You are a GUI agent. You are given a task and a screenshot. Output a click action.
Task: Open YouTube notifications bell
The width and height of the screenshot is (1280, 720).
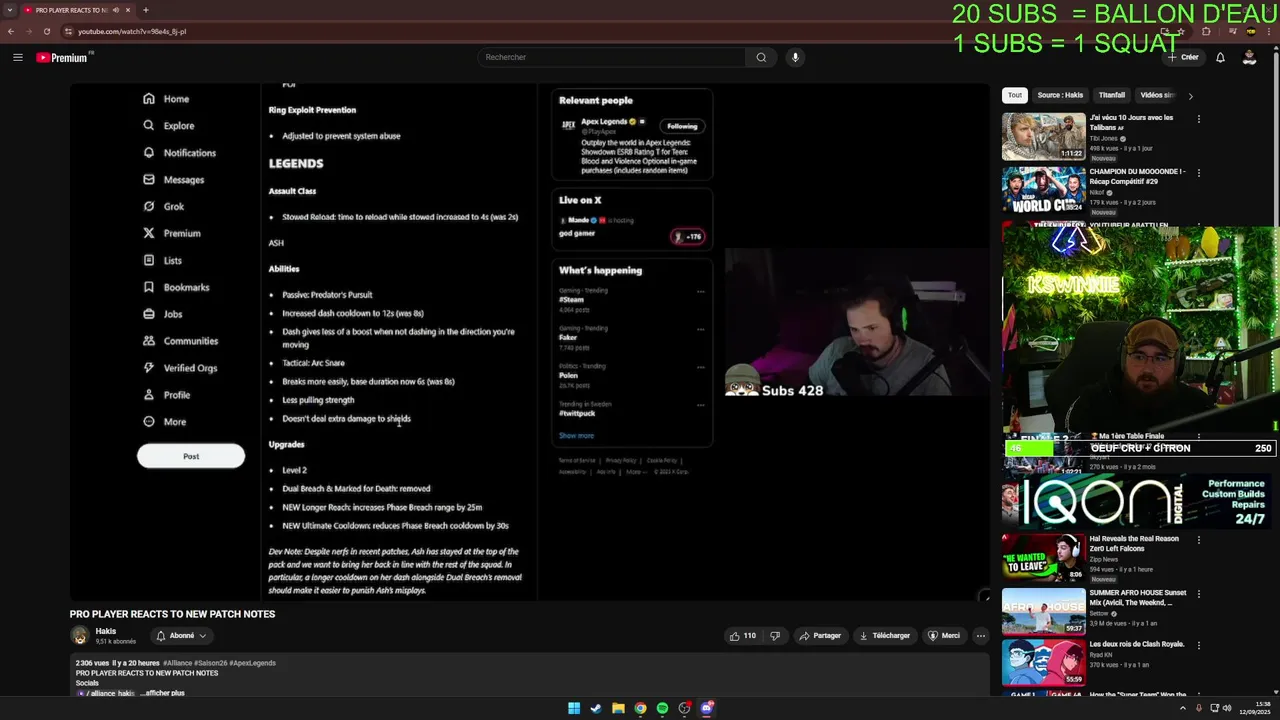pos(1220,57)
